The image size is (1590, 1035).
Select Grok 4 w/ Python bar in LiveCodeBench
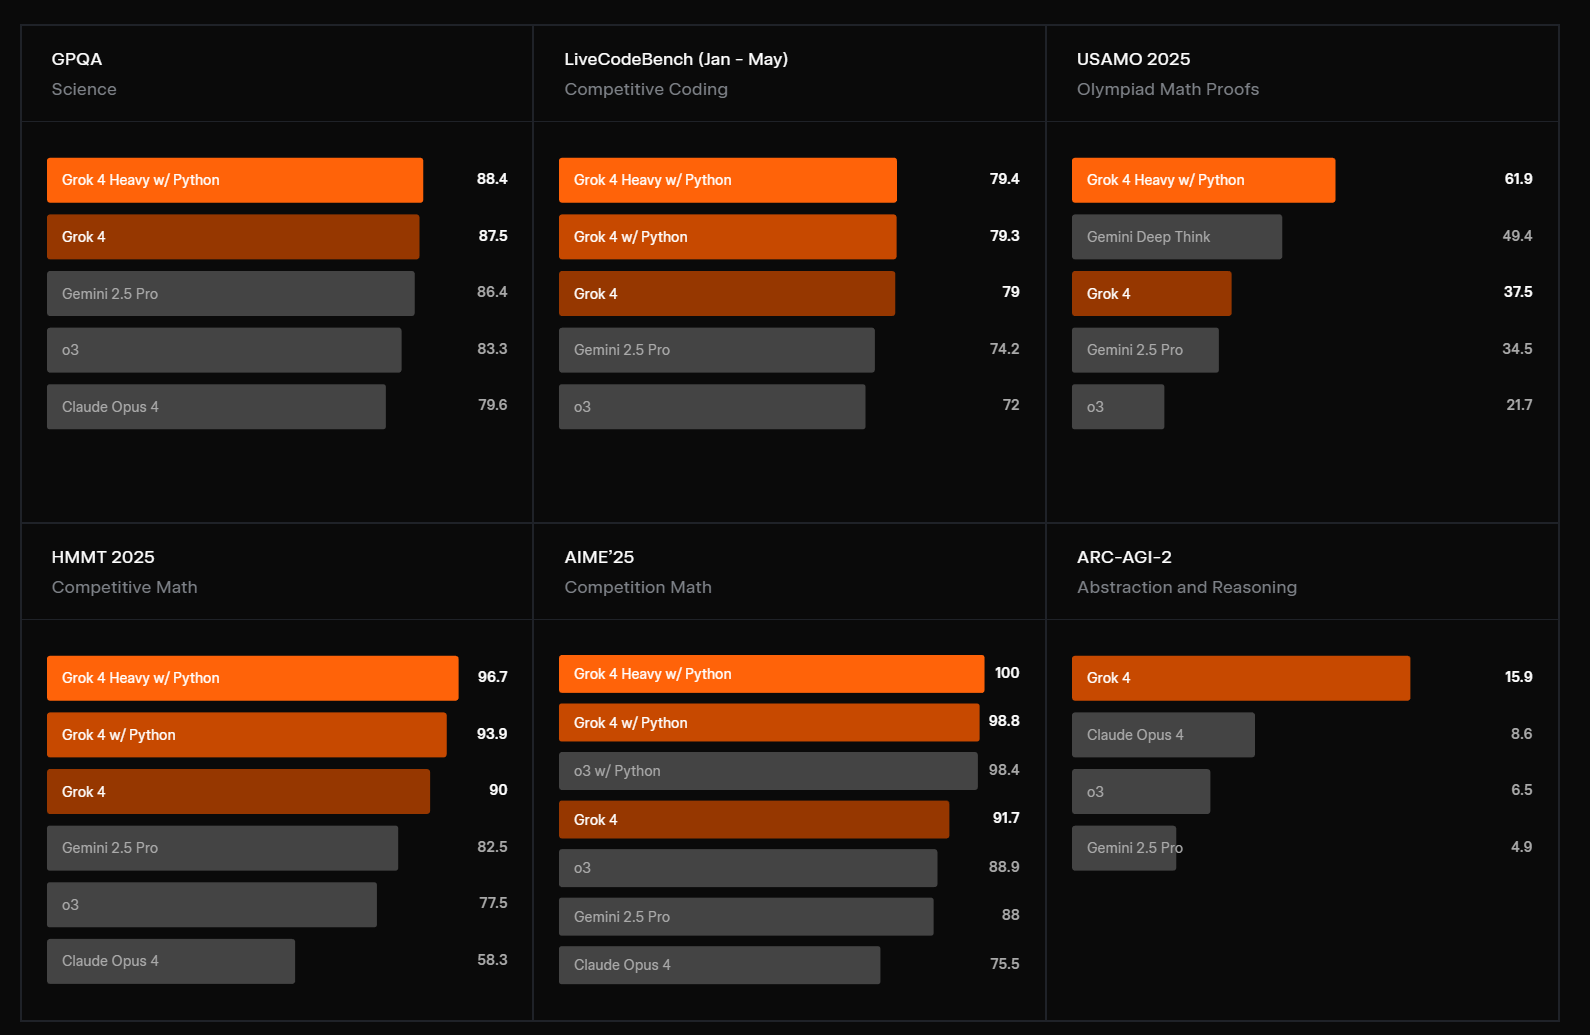728,237
